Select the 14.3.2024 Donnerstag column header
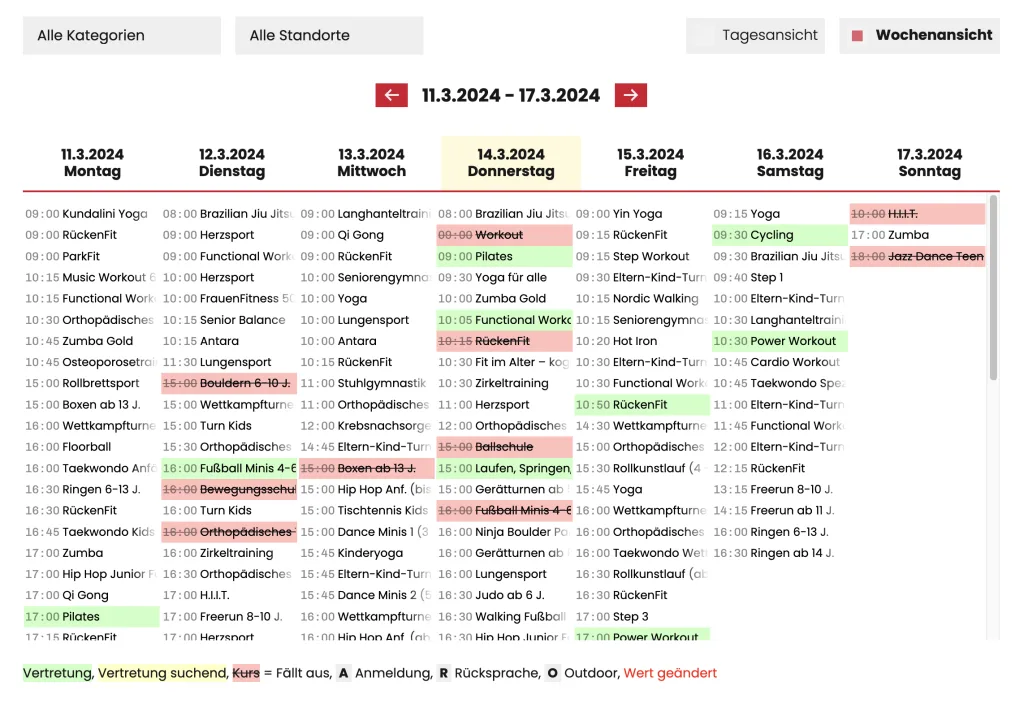Image resolution: width=1024 pixels, height=712 pixels. (511, 163)
